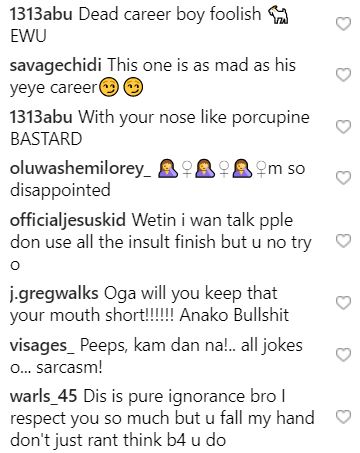Open 1313abu profile from porcupine comment

[41, 117]
